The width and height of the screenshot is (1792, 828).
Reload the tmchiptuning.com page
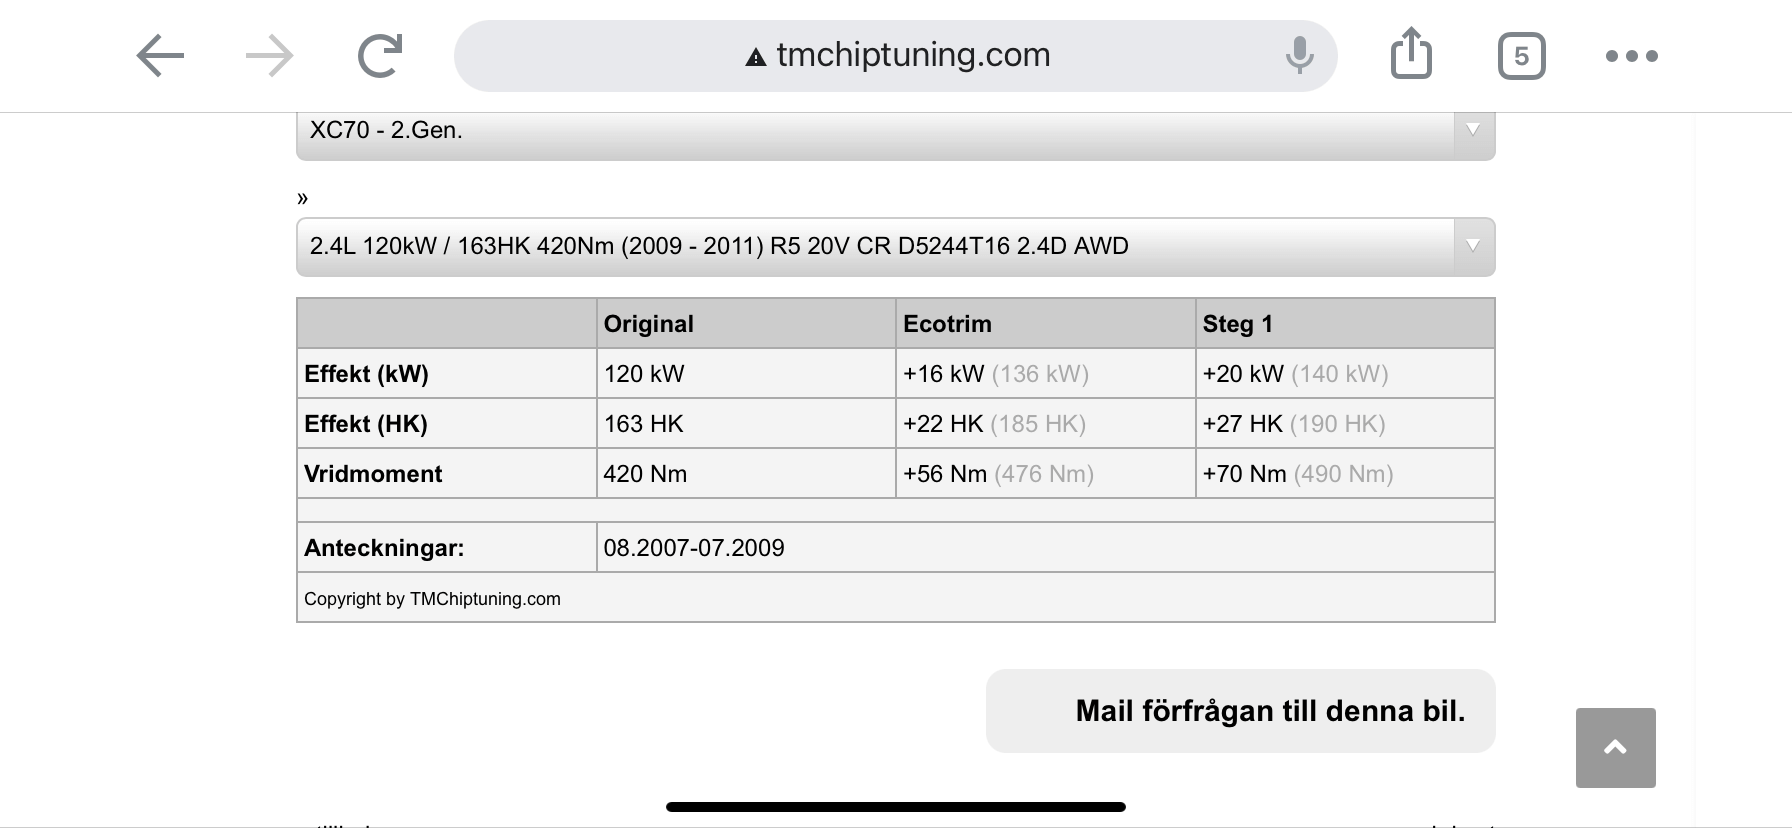click(380, 56)
